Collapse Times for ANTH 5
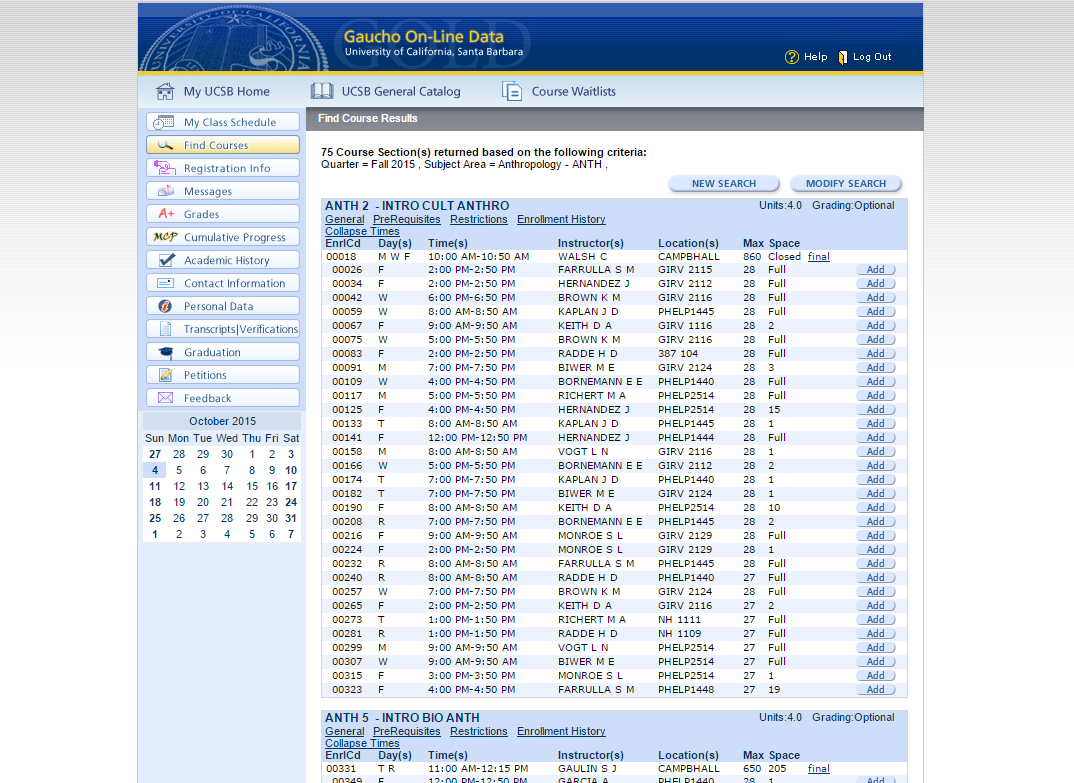This screenshot has width=1074, height=783. [362, 743]
